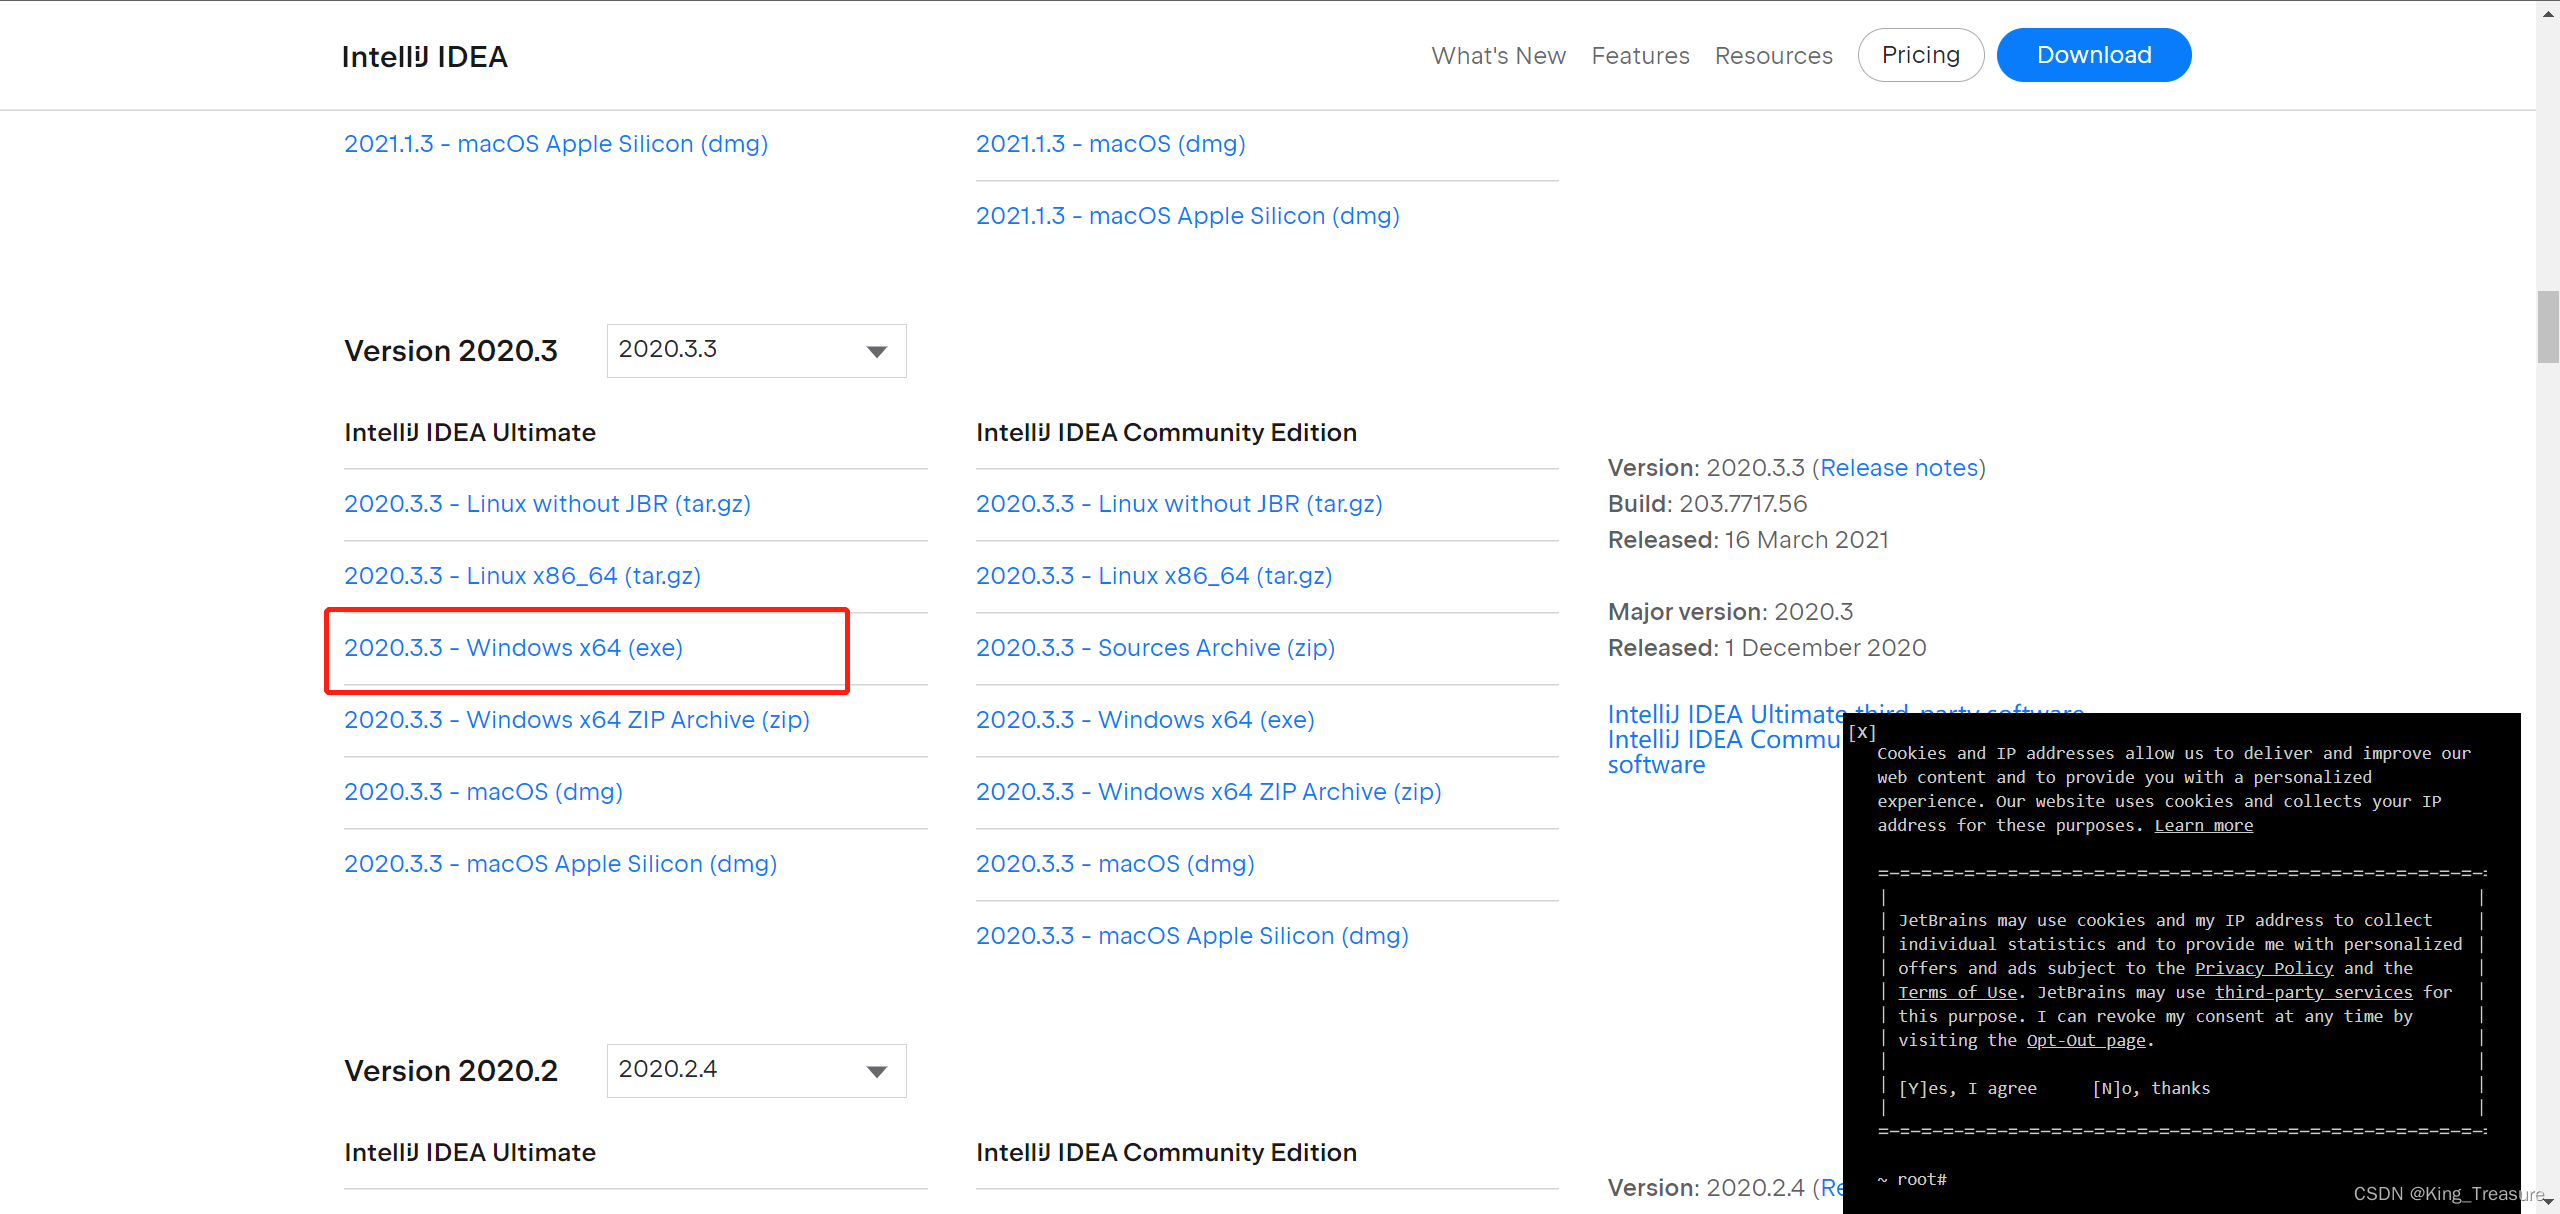
Task: Download Community 2020.3.3 macOS (dmg)
Action: 1115,864
